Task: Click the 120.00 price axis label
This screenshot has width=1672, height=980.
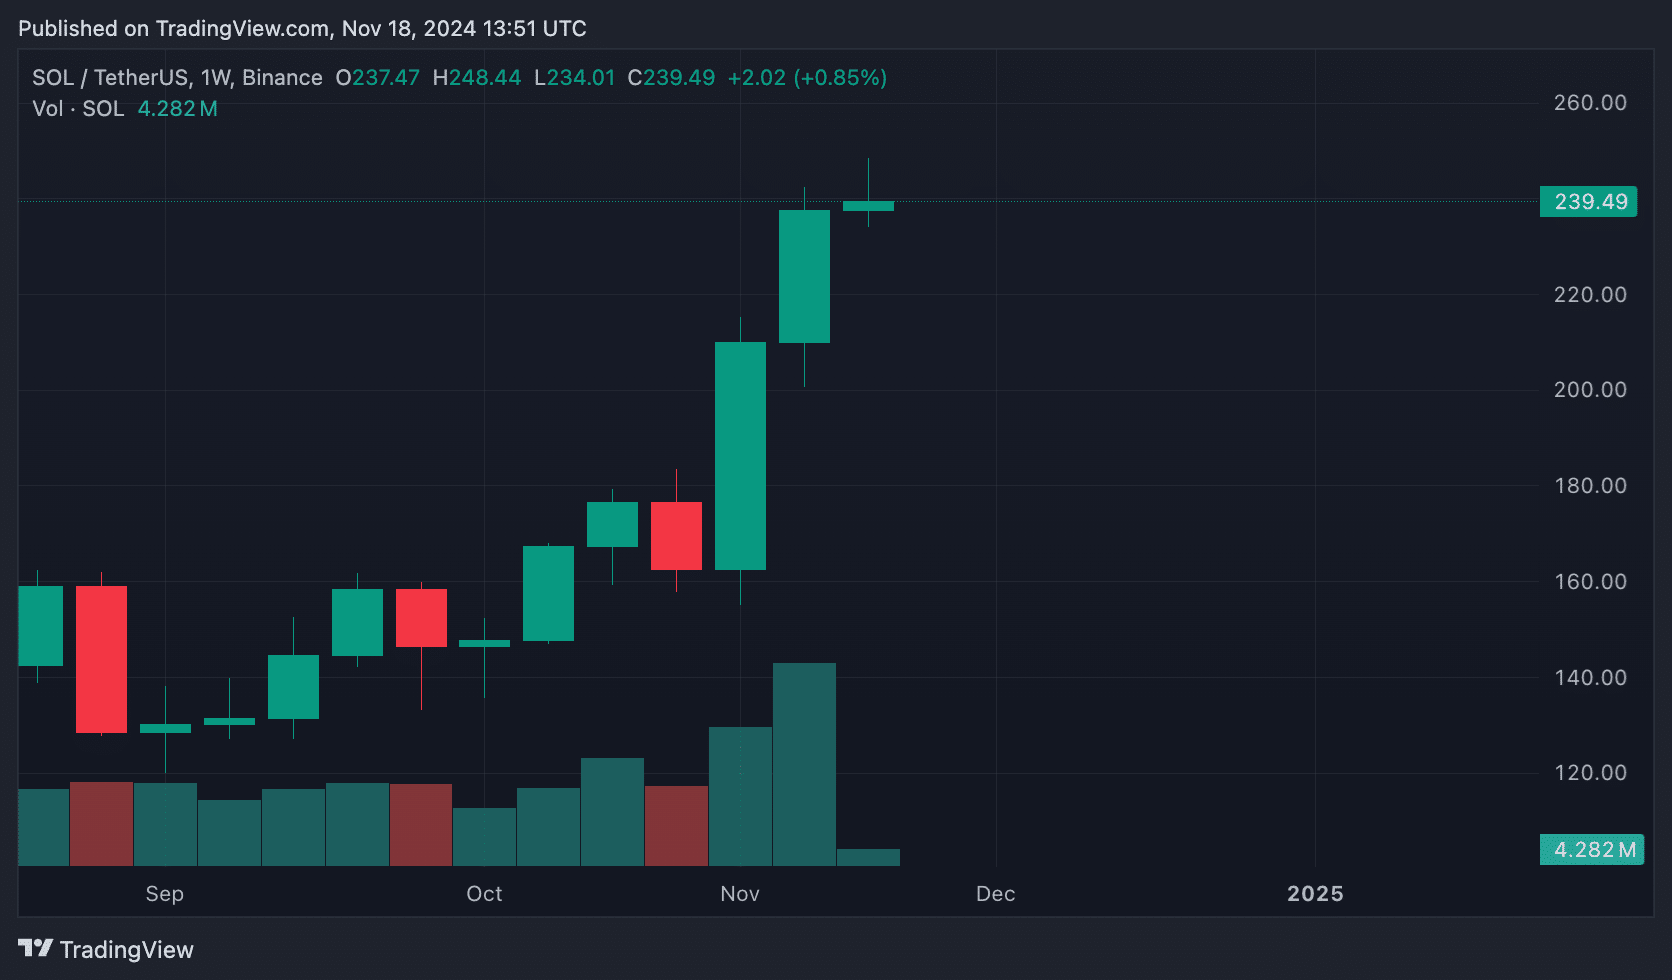Action: tap(1590, 773)
